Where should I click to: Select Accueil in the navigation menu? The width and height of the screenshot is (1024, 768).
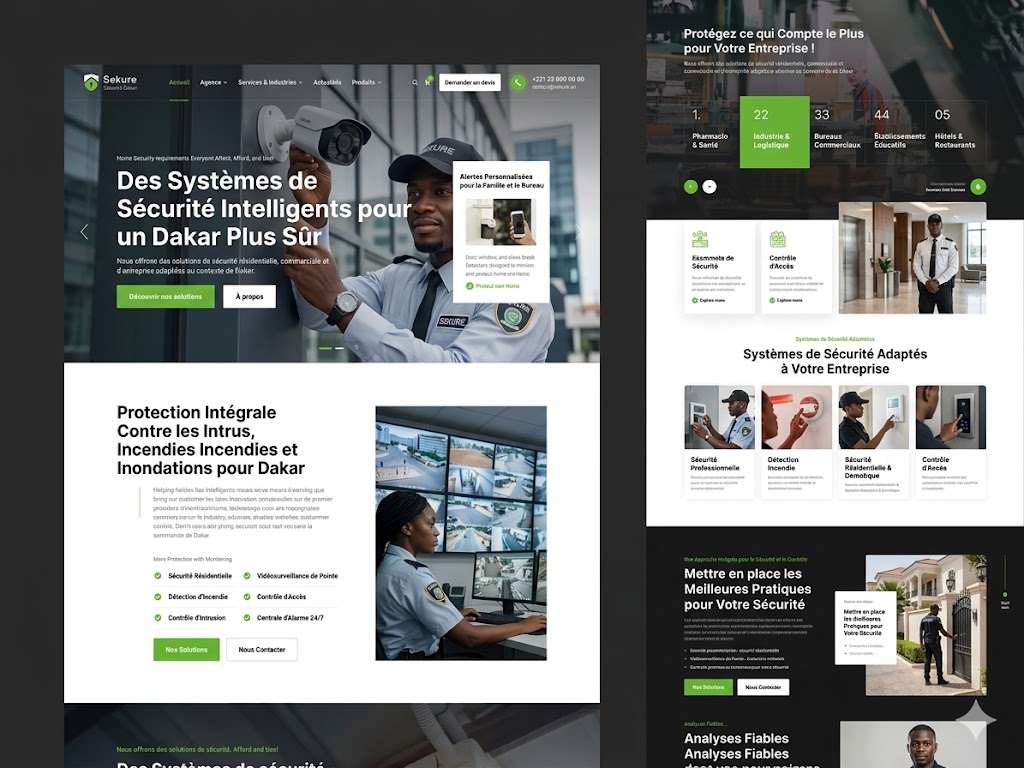coord(180,81)
